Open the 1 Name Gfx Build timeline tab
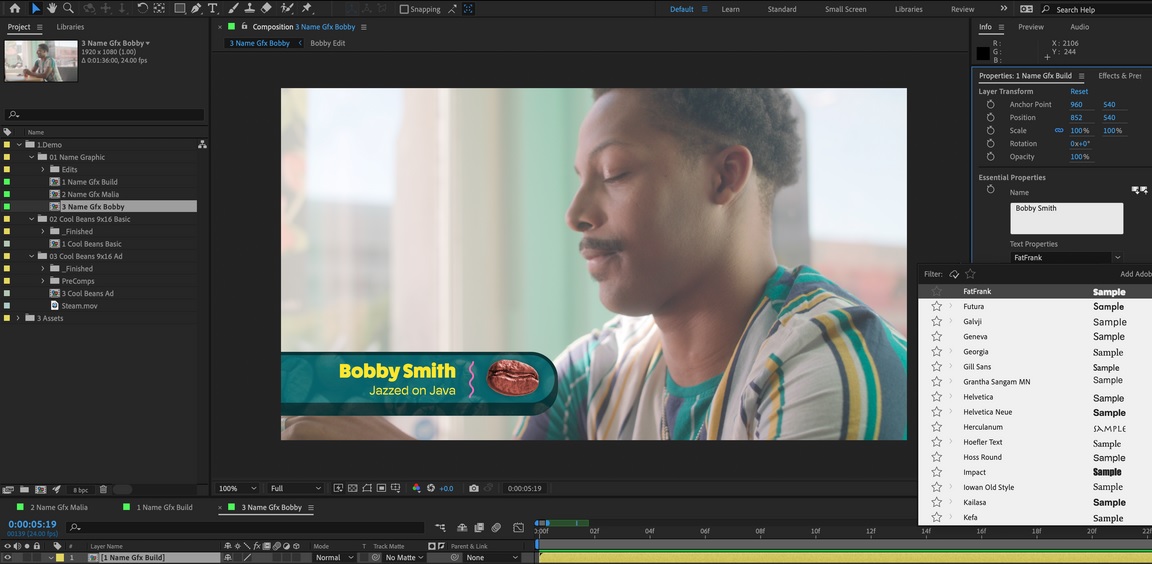Viewport: 1152px width, 564px height. coord(164,508)
